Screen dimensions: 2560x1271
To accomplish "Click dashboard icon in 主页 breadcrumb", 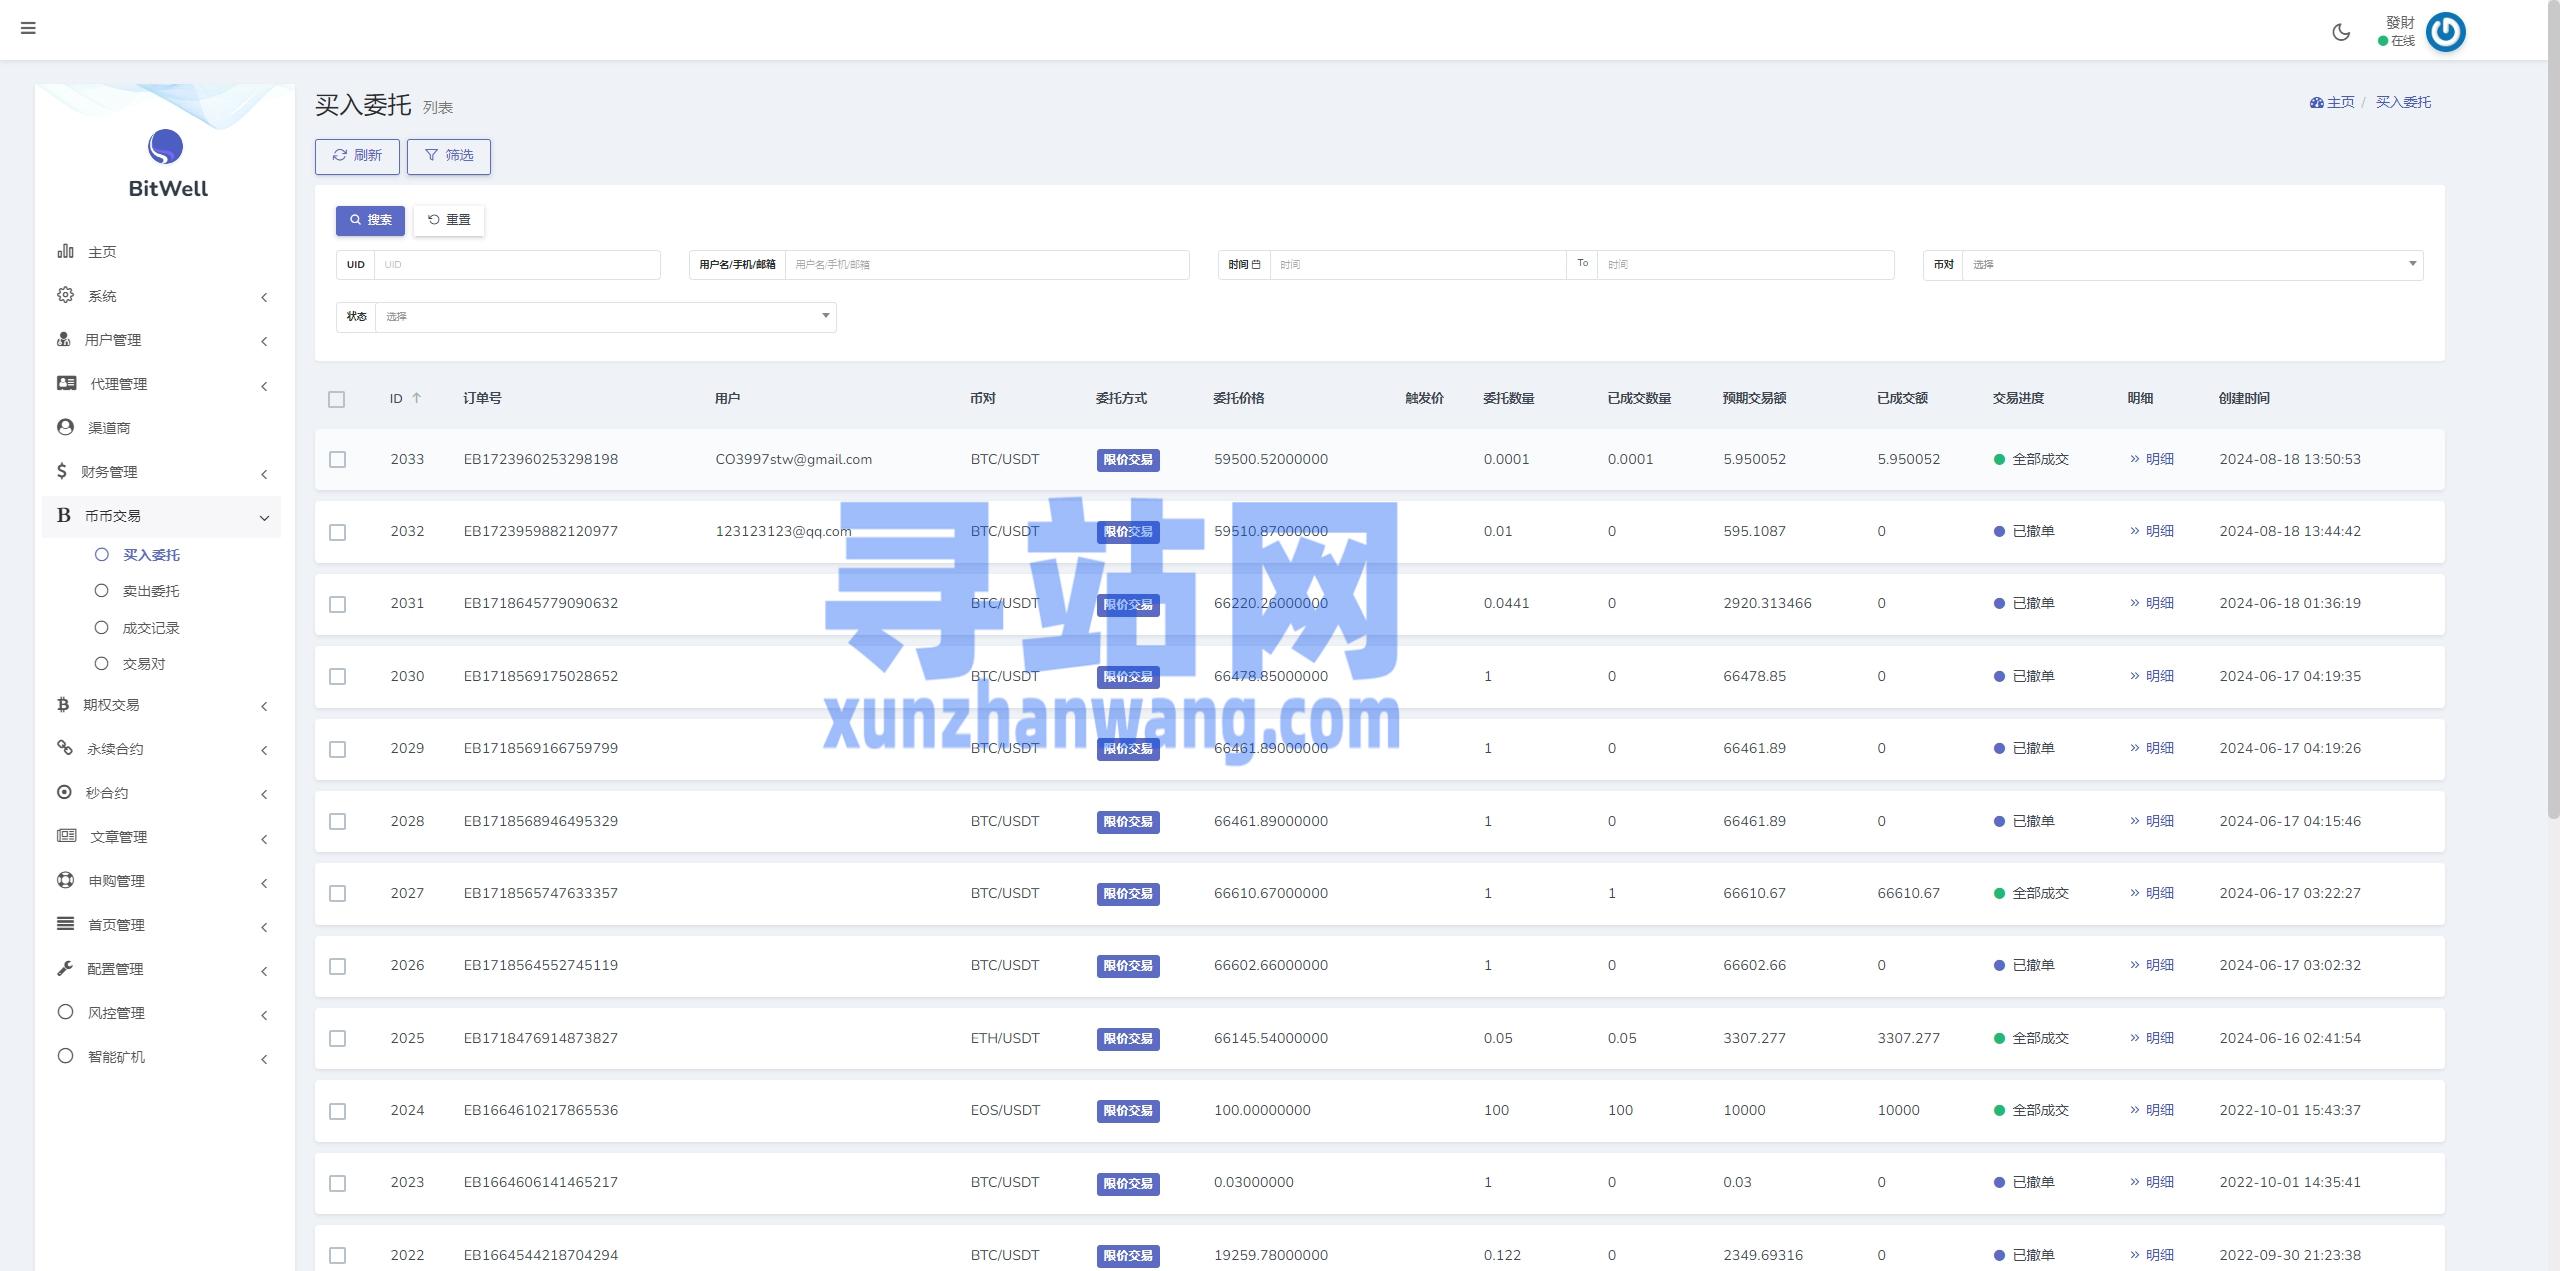I will [x=2316, y=102].
